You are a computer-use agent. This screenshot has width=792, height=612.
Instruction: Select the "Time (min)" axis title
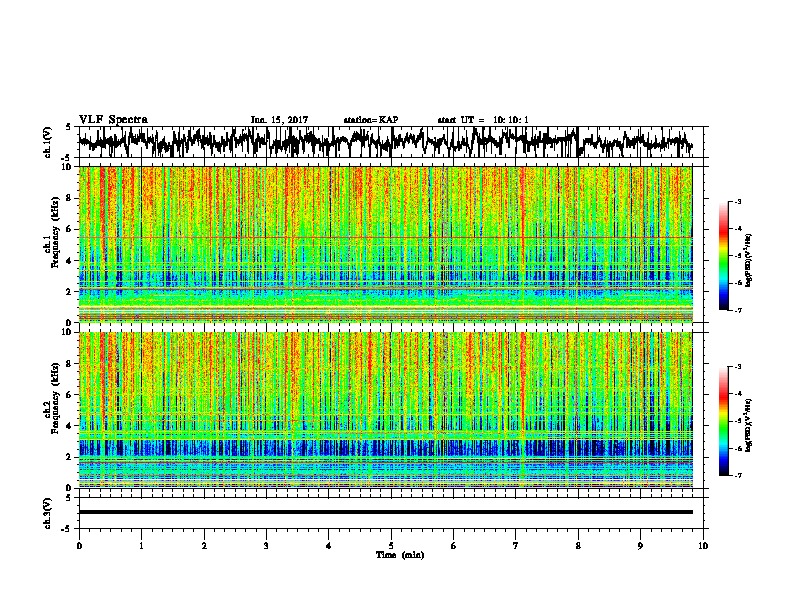tap(400, 555)
